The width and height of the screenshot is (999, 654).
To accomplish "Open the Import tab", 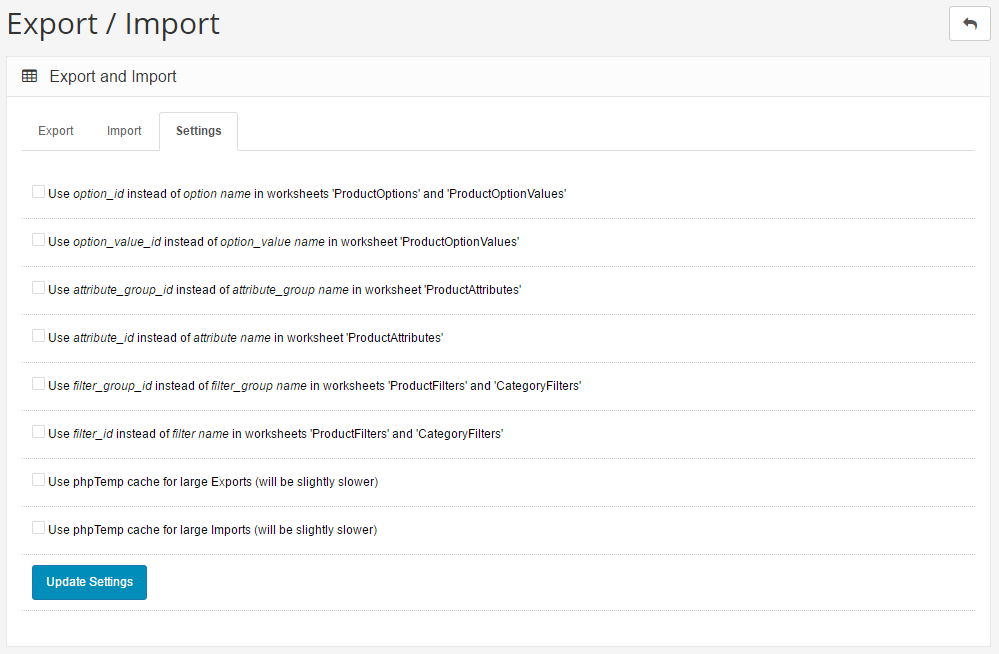I will (x=124, y=131).
